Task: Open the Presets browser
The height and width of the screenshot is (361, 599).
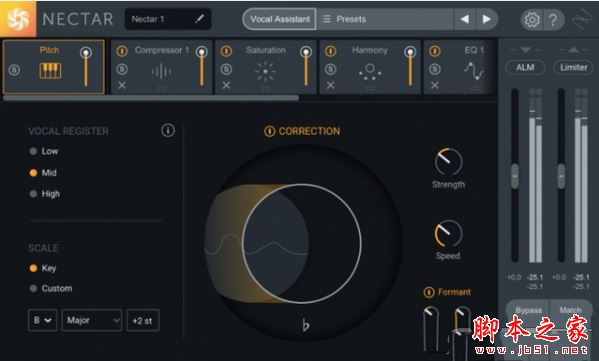Action: click(385, 19)
